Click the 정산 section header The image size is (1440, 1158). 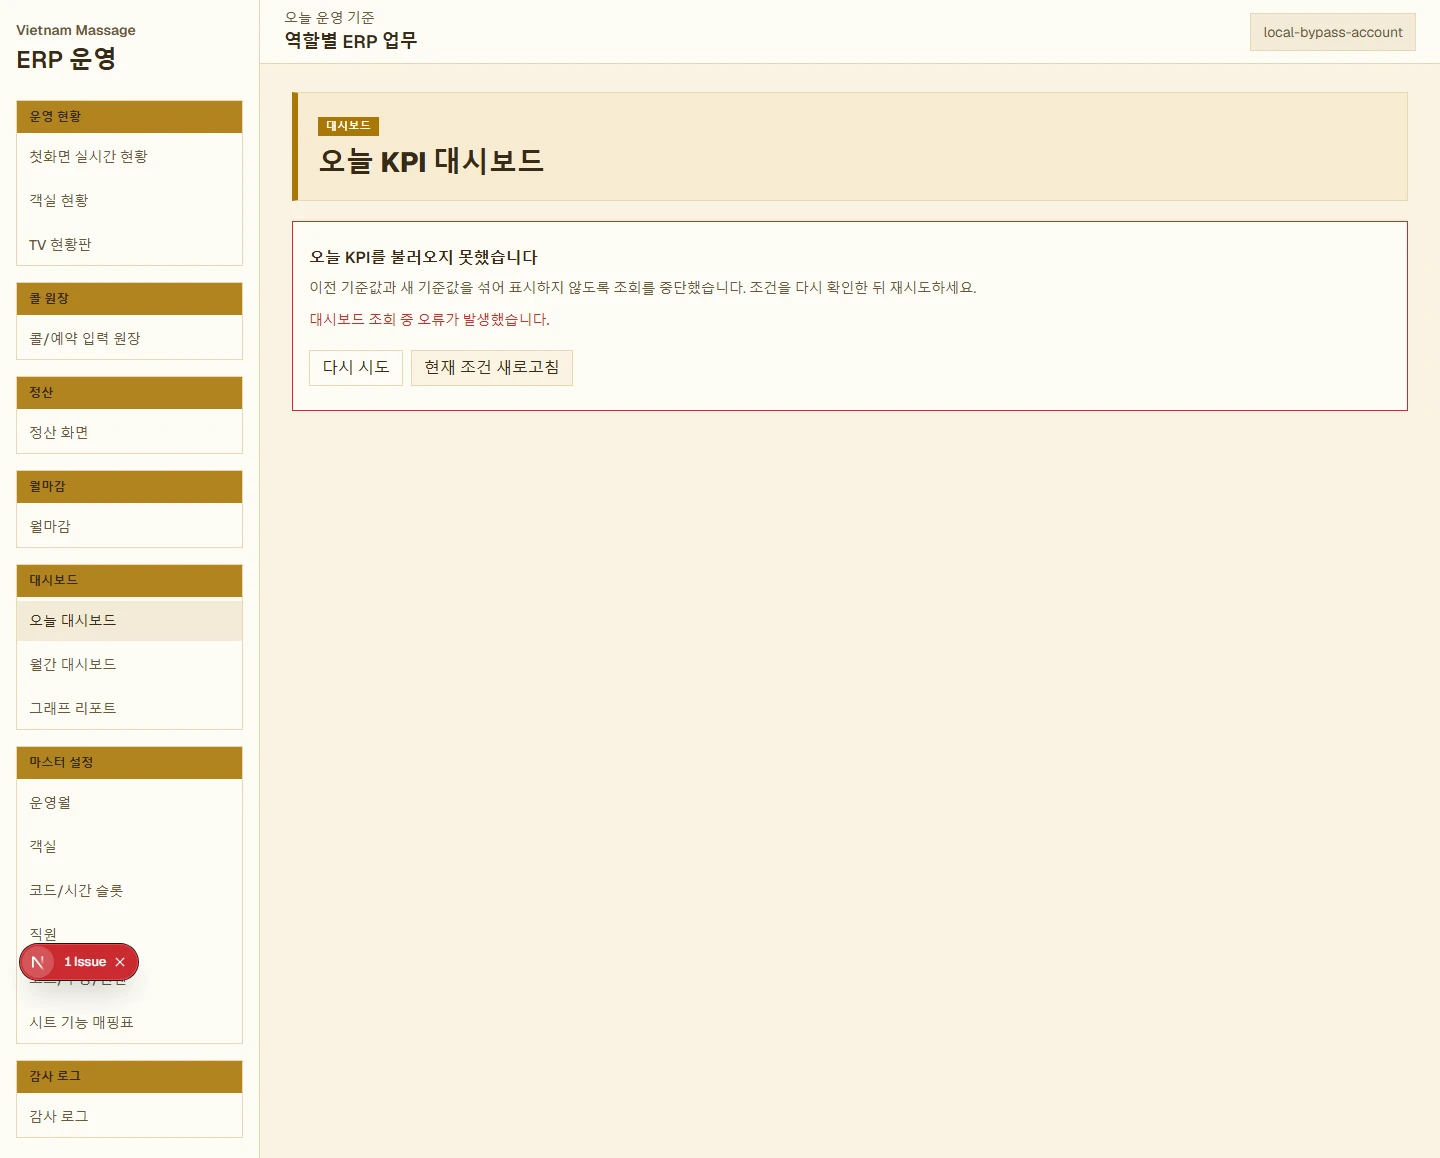tap(129, 393)
